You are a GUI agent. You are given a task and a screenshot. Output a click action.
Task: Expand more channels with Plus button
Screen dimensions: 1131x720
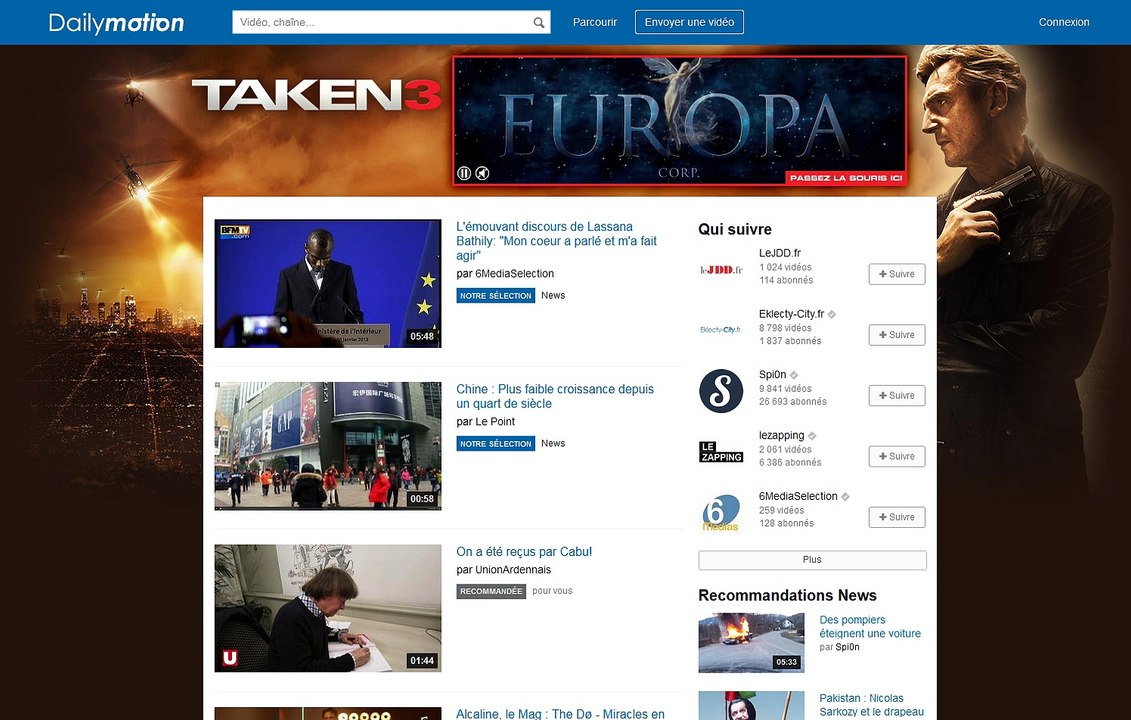[x=812, y=560]
